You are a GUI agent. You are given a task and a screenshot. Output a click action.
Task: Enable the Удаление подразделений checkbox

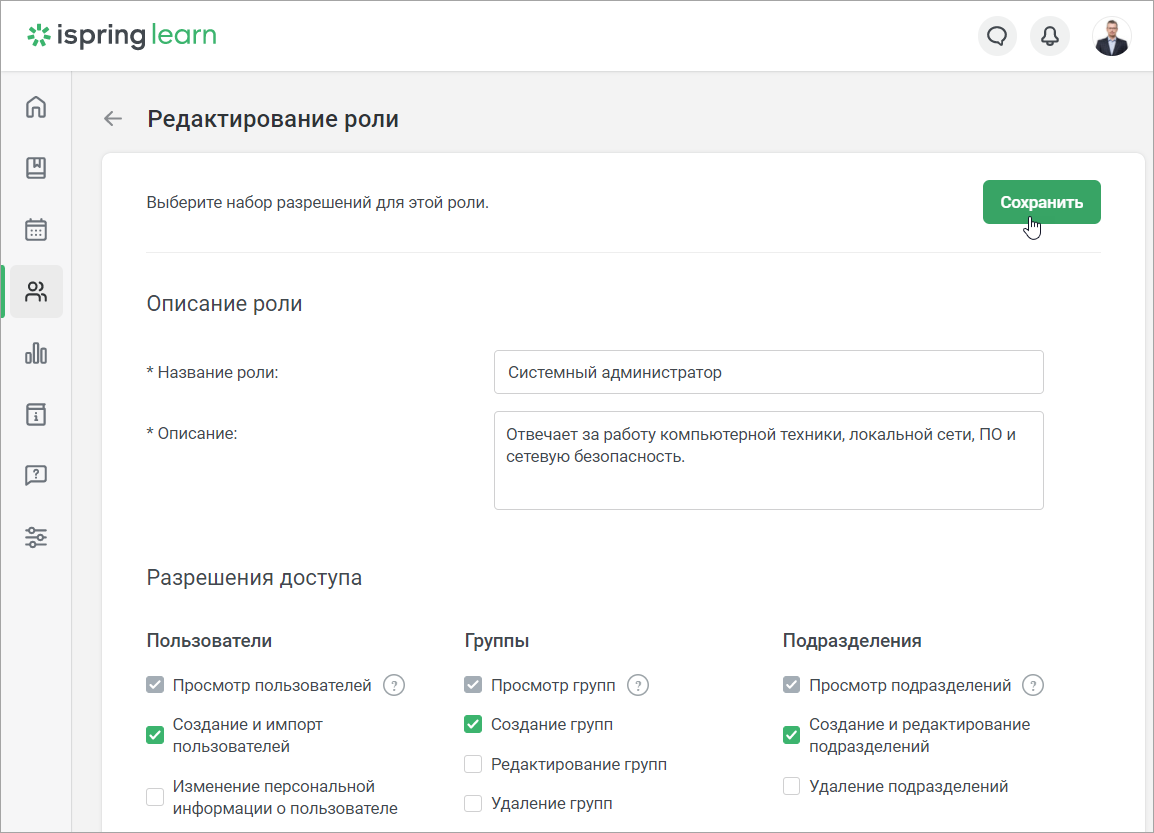[791, 786]
